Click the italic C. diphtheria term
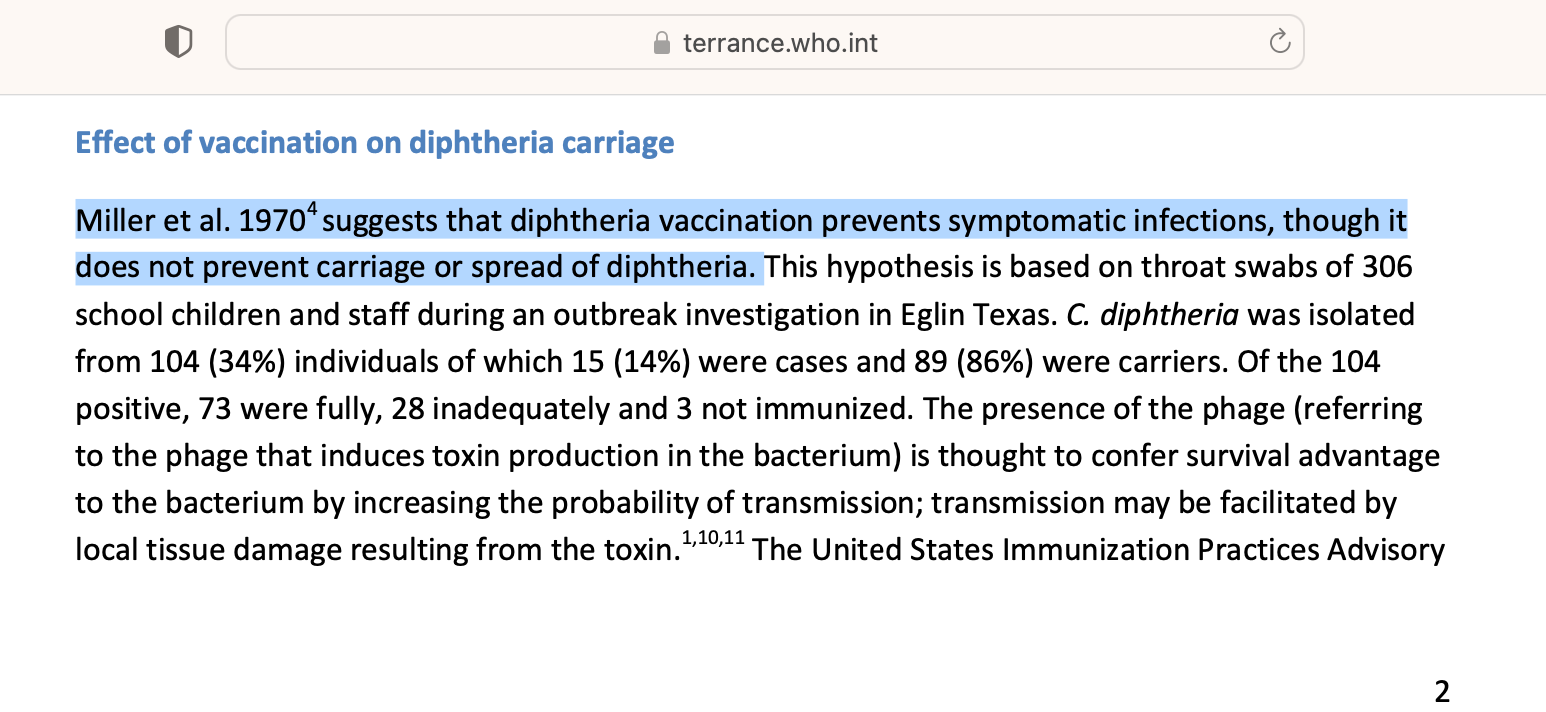The height and width of the screenshot is (712, 1546). coord(1153,315)
